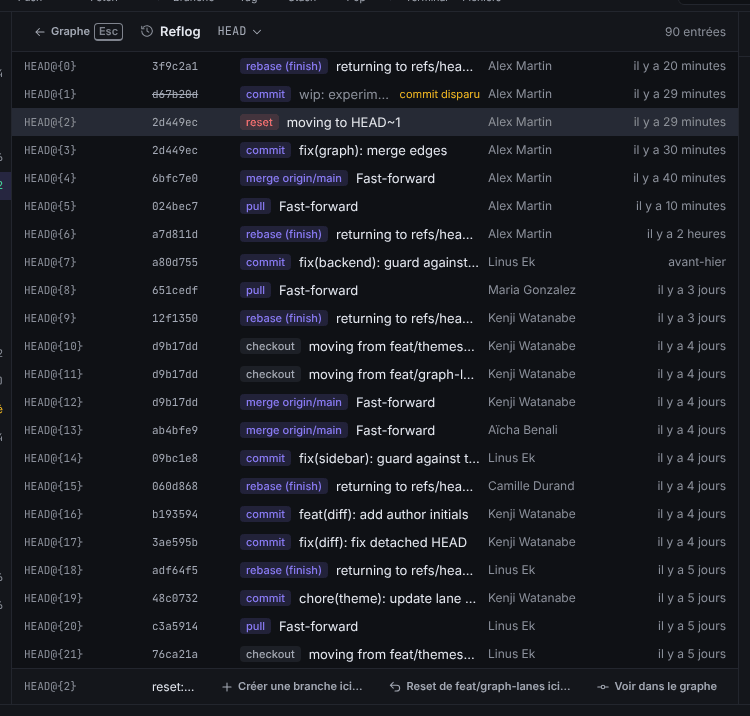Click merge origin/main tag on HEAD@{12}
Screen dimensions: 750x716
click(x=294, y=402)
